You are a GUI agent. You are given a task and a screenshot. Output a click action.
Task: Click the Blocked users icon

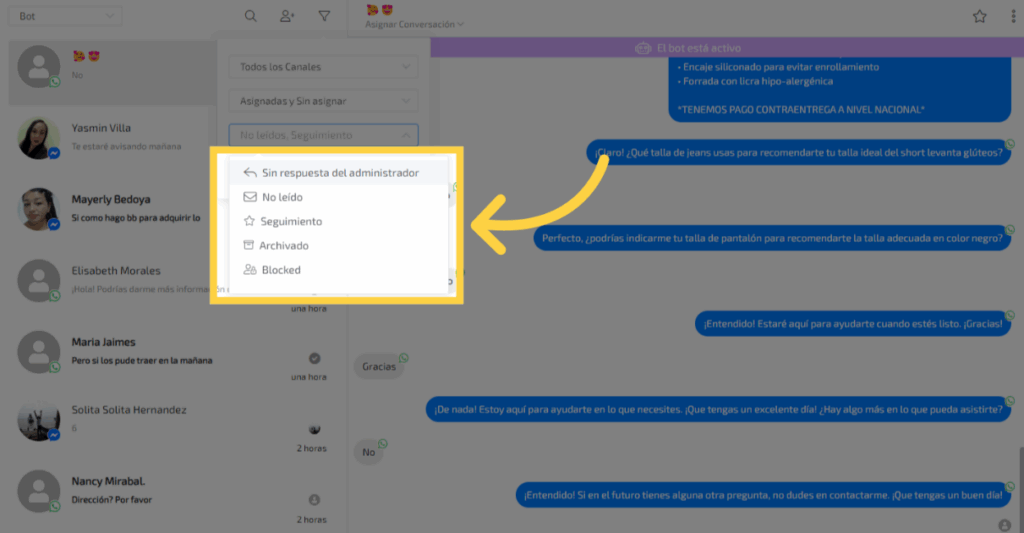click(x=250, y=270)
